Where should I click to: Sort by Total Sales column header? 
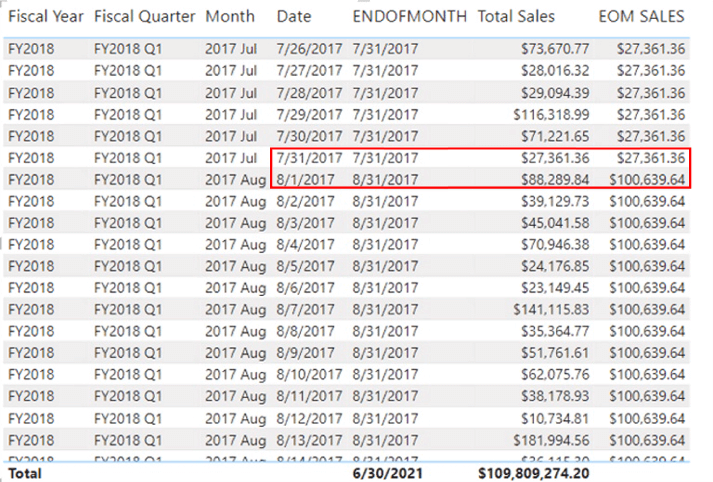pyautogui.click(x=516, y=17)
